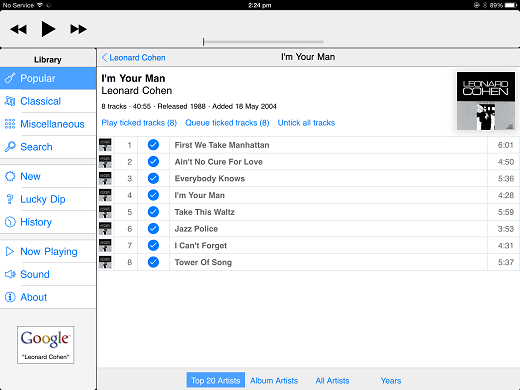The height and width of the screenshot is (390, 520).
Task: Click Untick all tracks
Action: click(x=306, y=123)
